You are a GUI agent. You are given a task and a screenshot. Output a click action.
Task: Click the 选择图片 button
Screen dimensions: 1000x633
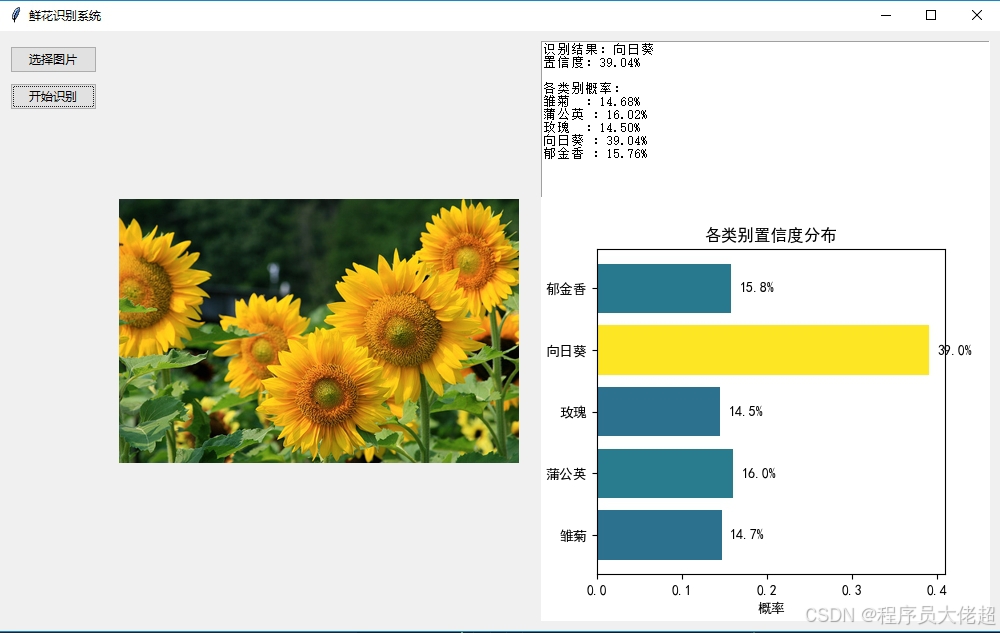(54, 59)
